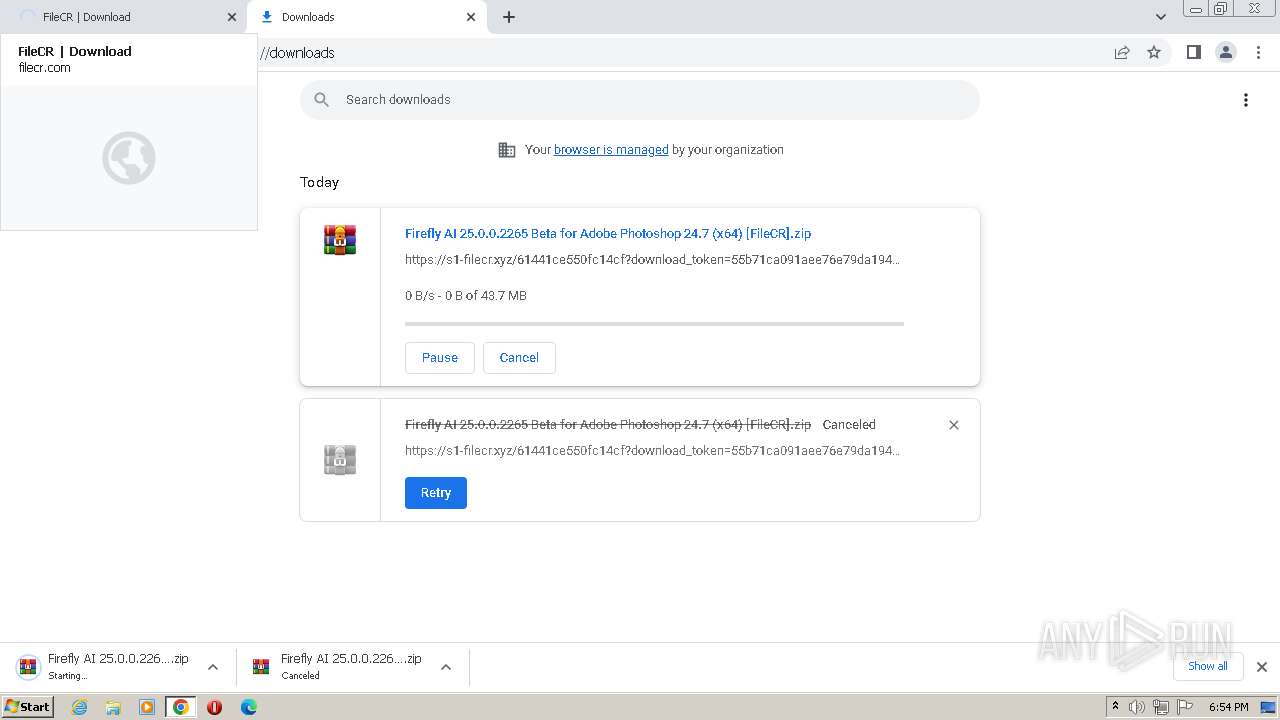Screen dimensions: 1280x720
Task: Click the share this page icon
Action: 1122,52
